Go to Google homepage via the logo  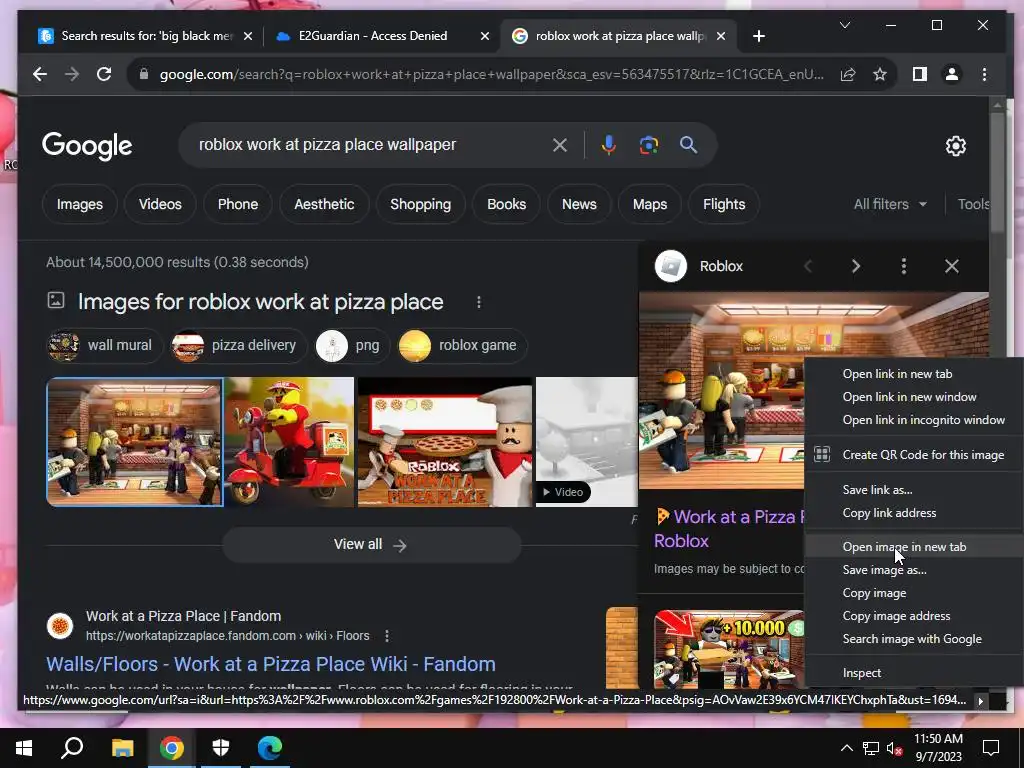(87, 146)
